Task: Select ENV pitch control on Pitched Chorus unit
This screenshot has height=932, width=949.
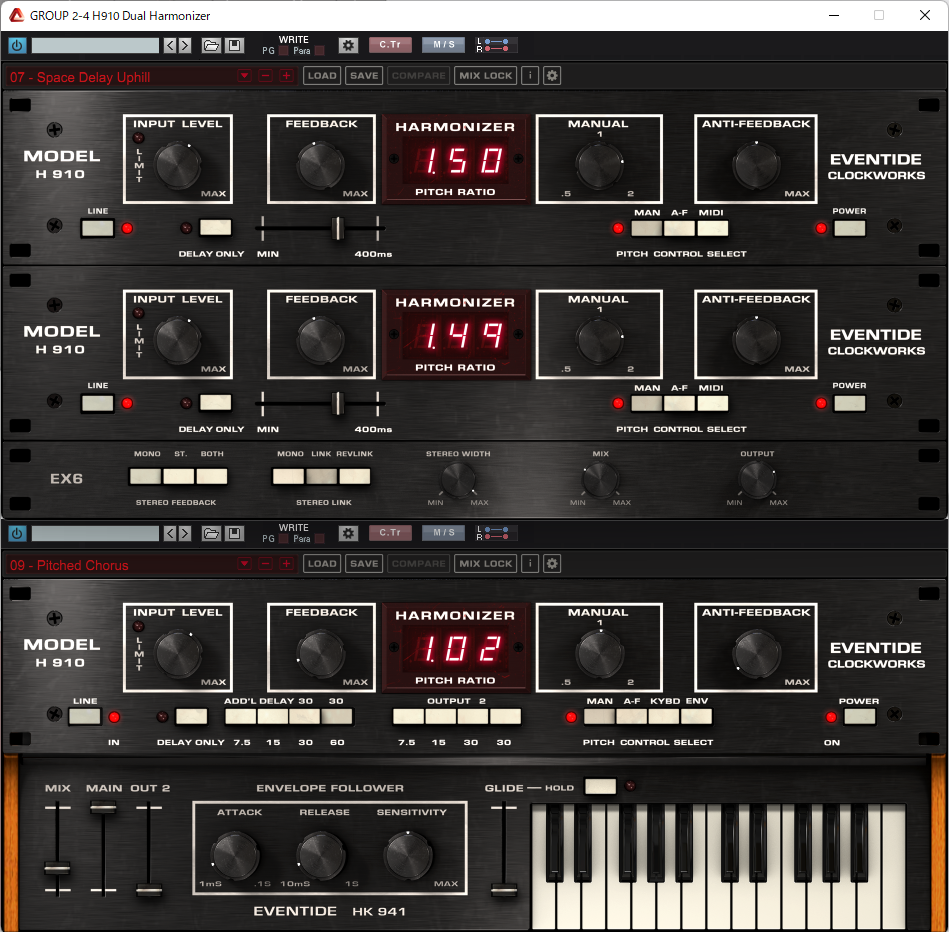Action: pyautogui.click(x=696, y=717)
